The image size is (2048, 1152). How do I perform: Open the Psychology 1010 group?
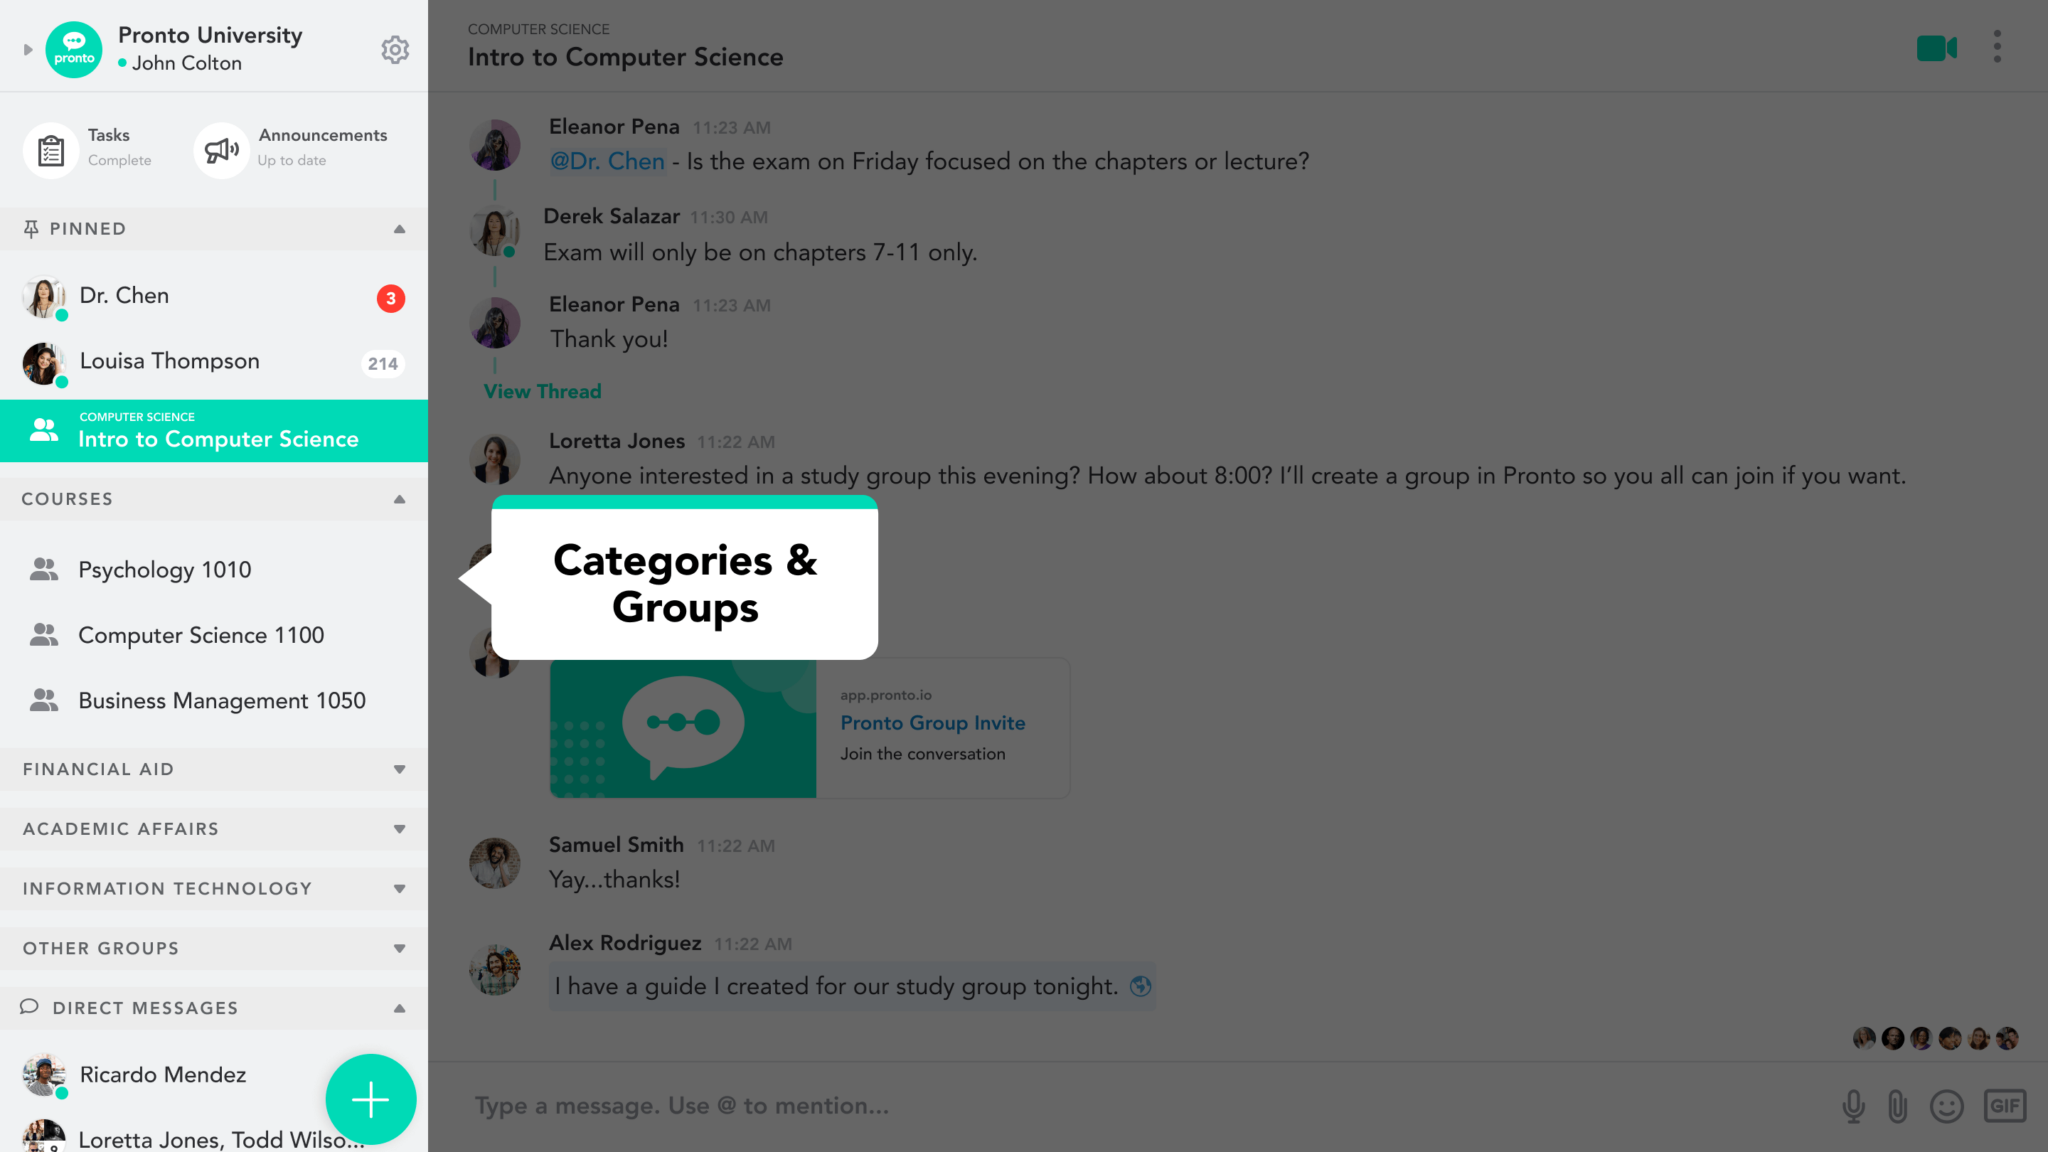pyautogui.click(x=214, y=570)
